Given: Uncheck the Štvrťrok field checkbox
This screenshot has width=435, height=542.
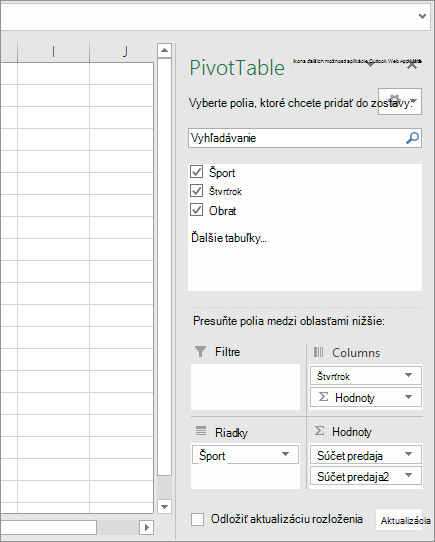Looking at the screenshot, I should point(196,190).
